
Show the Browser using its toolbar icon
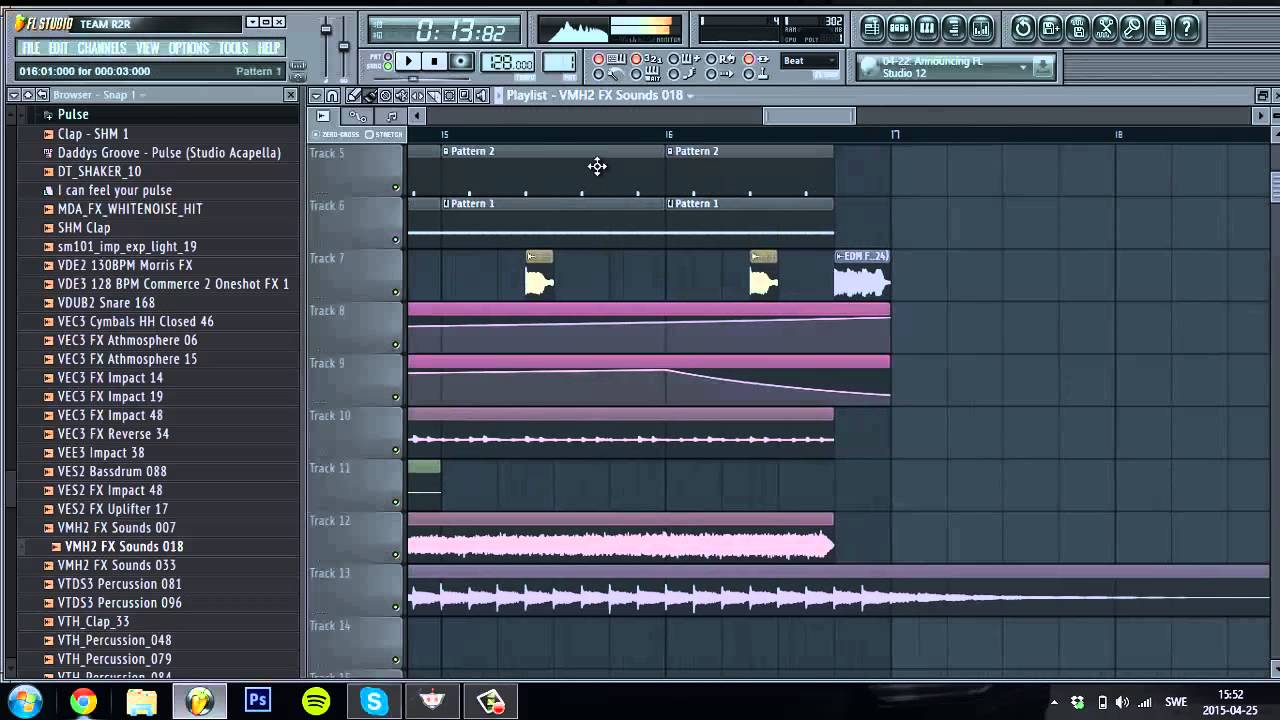tap(953, 28)
